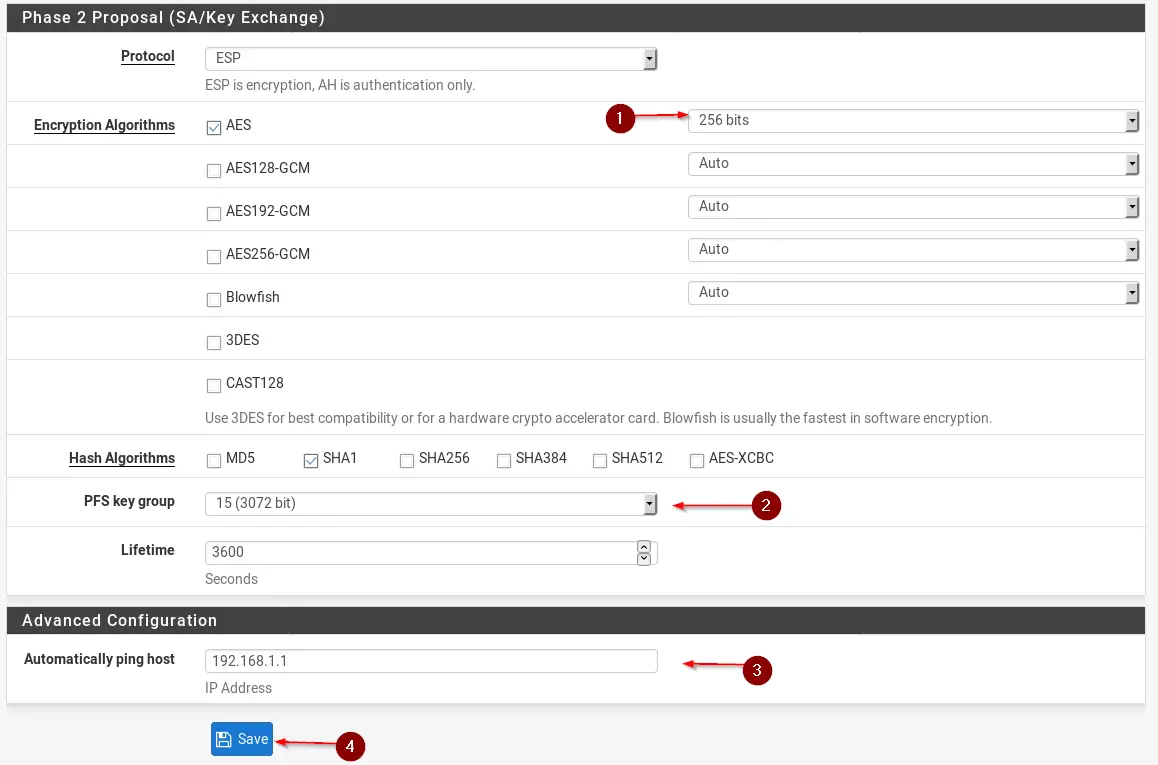Check the SHA256 hash checkbox
The image size is (1158, 765).
tap(407, 461)
